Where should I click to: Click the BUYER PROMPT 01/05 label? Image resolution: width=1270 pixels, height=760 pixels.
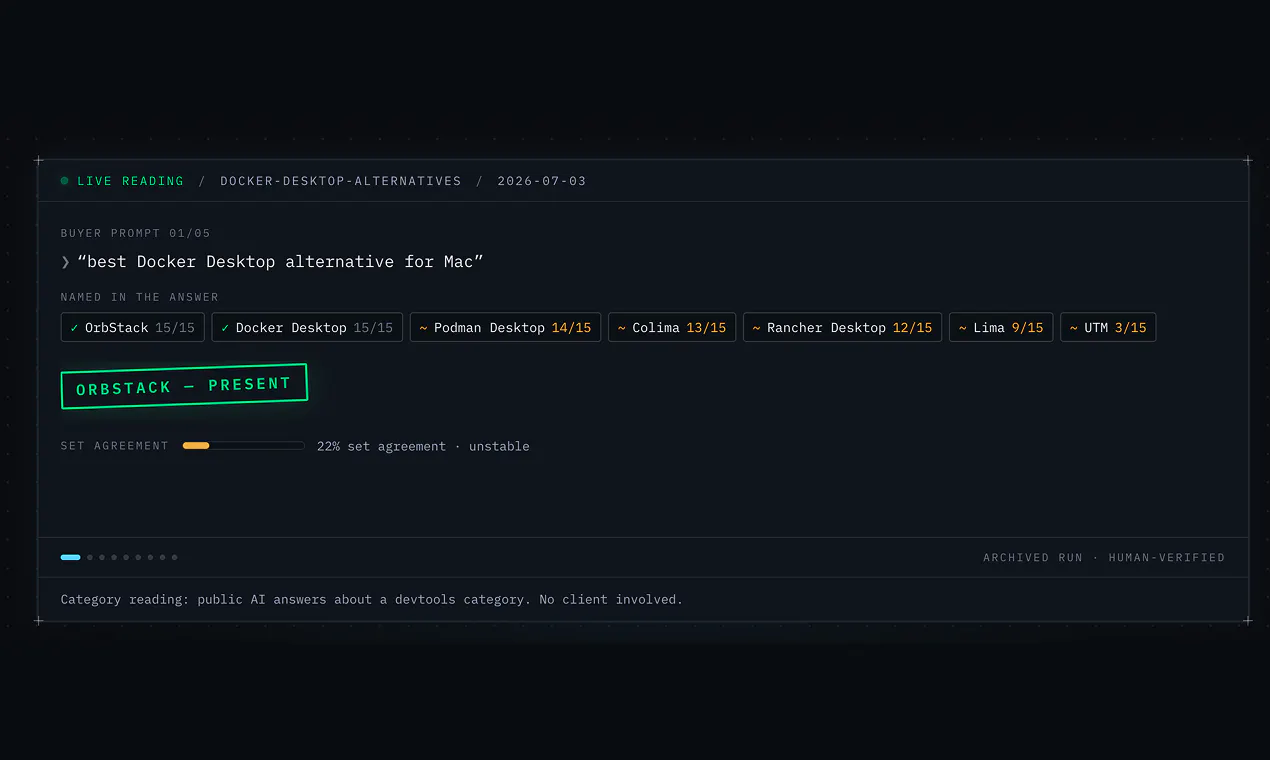136,233
